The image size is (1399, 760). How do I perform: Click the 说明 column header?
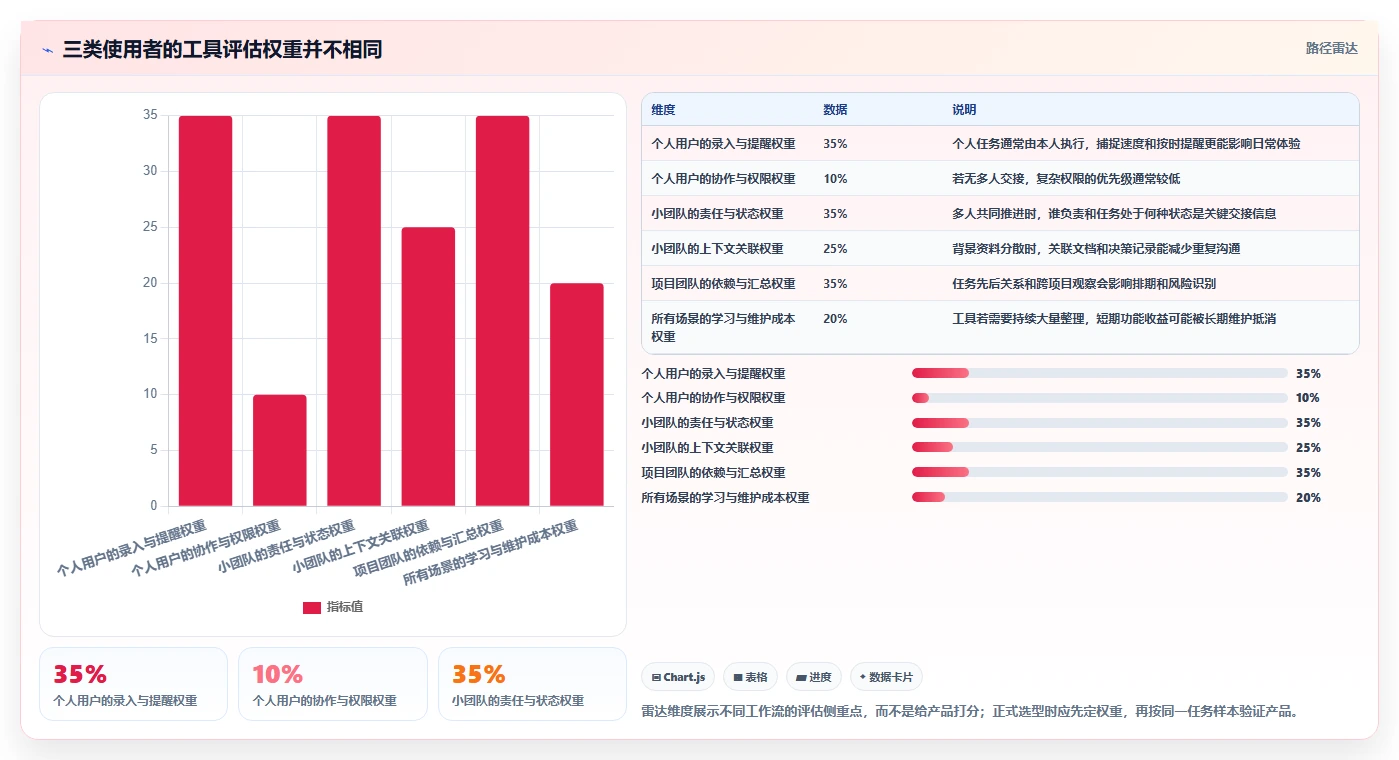(x=964, y=110)
